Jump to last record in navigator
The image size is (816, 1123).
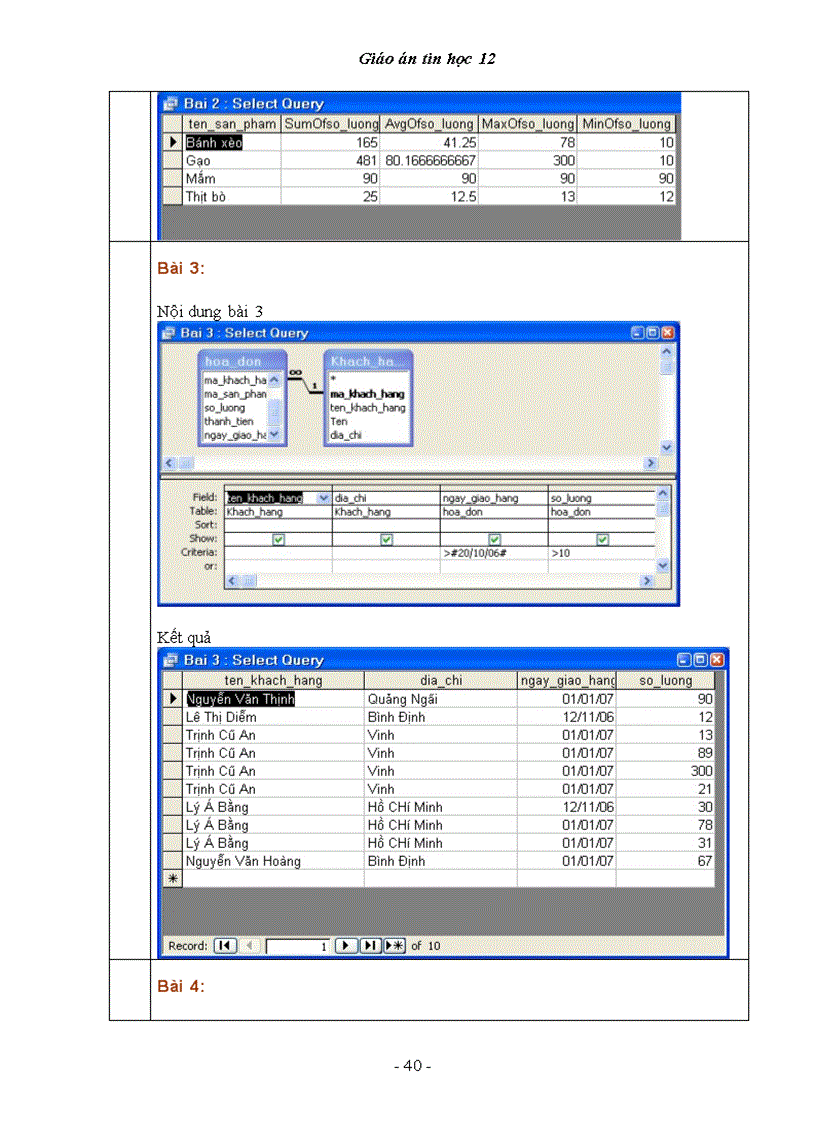370,945
